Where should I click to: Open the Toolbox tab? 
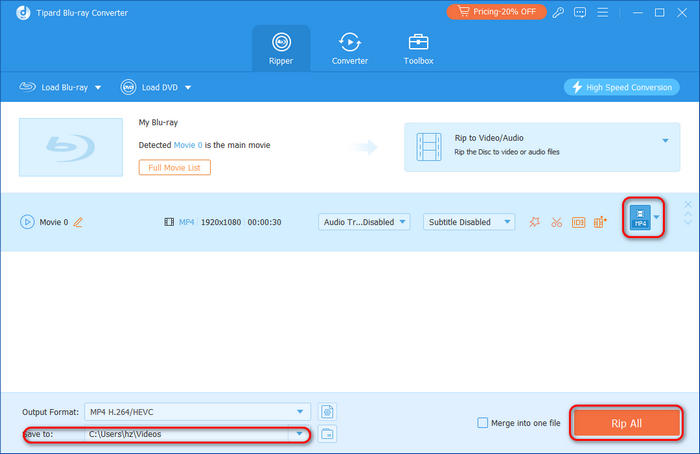418,49
